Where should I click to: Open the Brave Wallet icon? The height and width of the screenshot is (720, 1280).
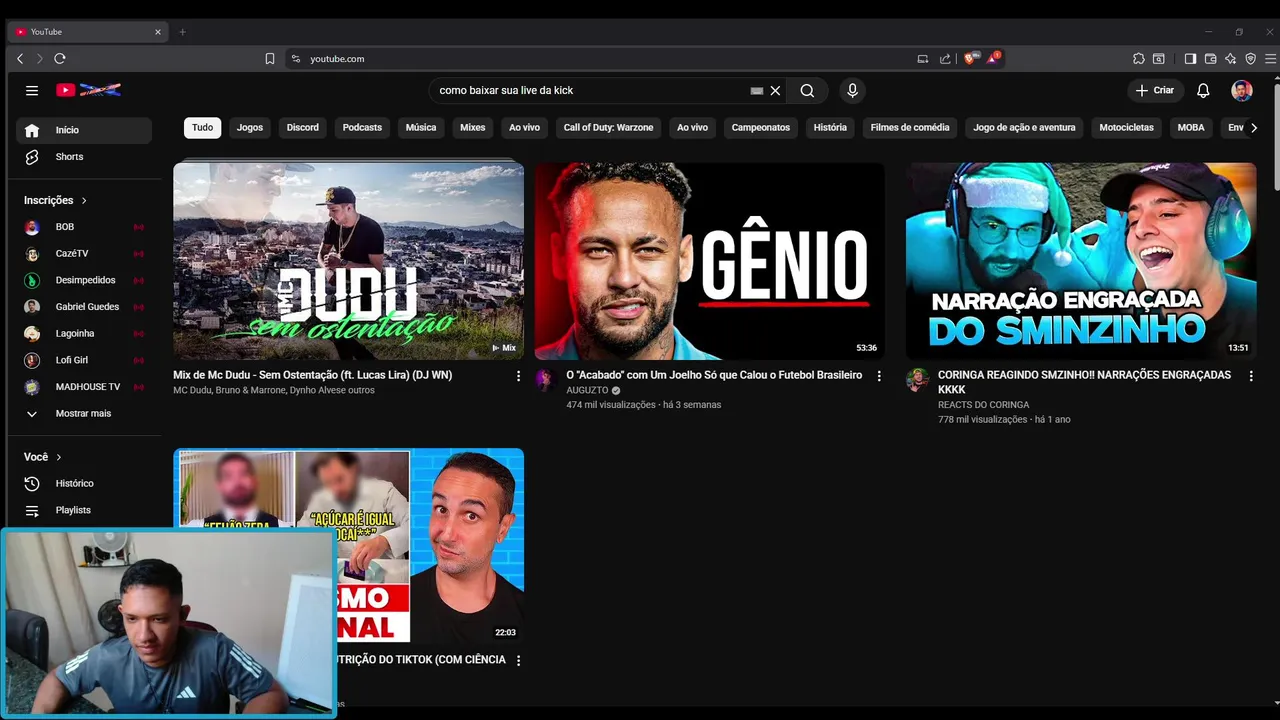[x=1210, y=59]
